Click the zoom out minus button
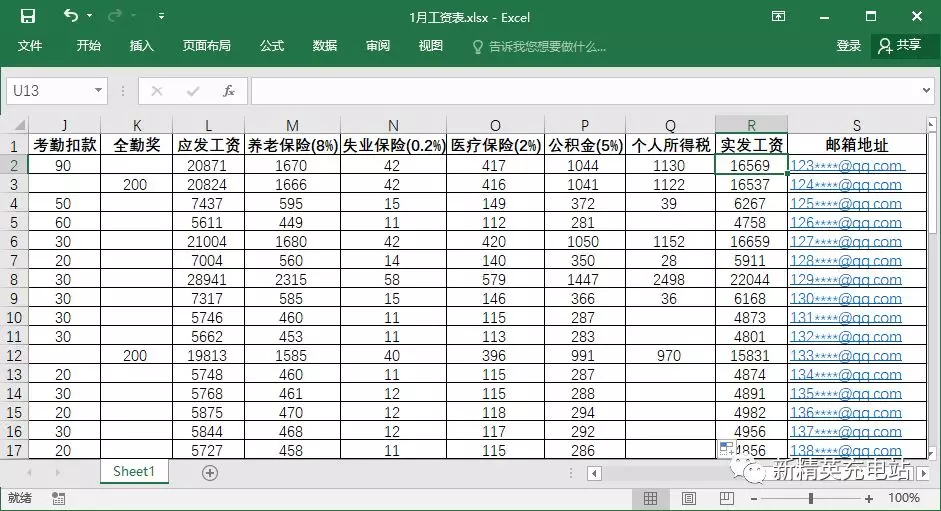The height and width of the screenshot is (511, 941). (x=754, y=498)
